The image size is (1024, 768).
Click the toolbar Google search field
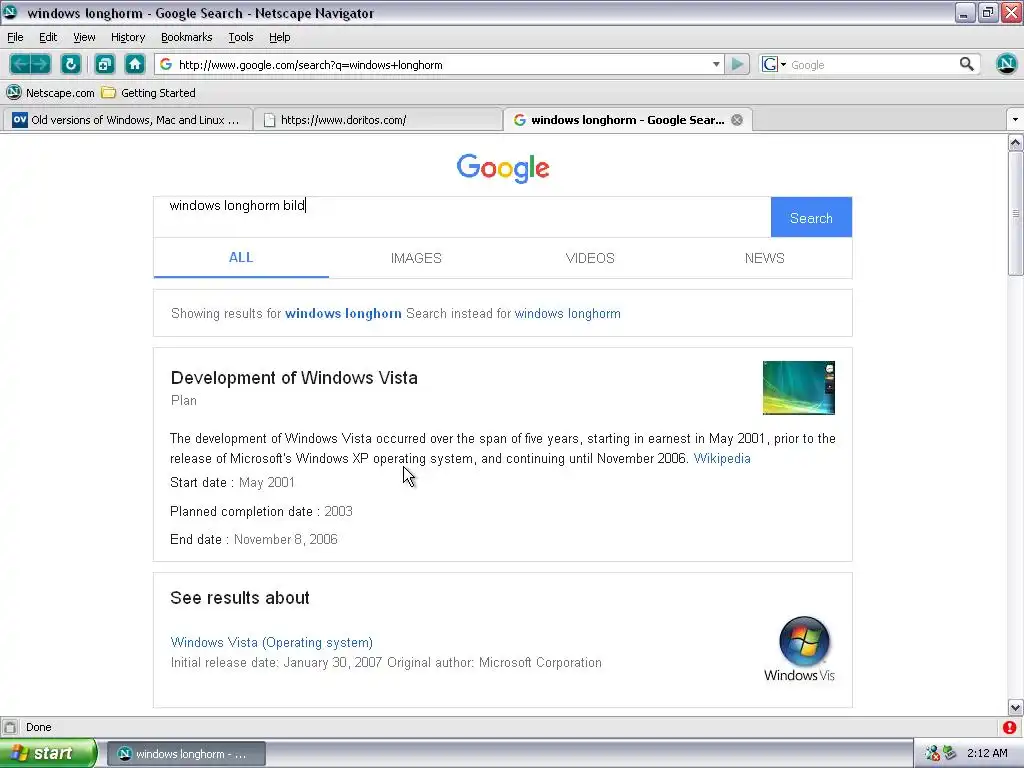(x=872, y=64)
